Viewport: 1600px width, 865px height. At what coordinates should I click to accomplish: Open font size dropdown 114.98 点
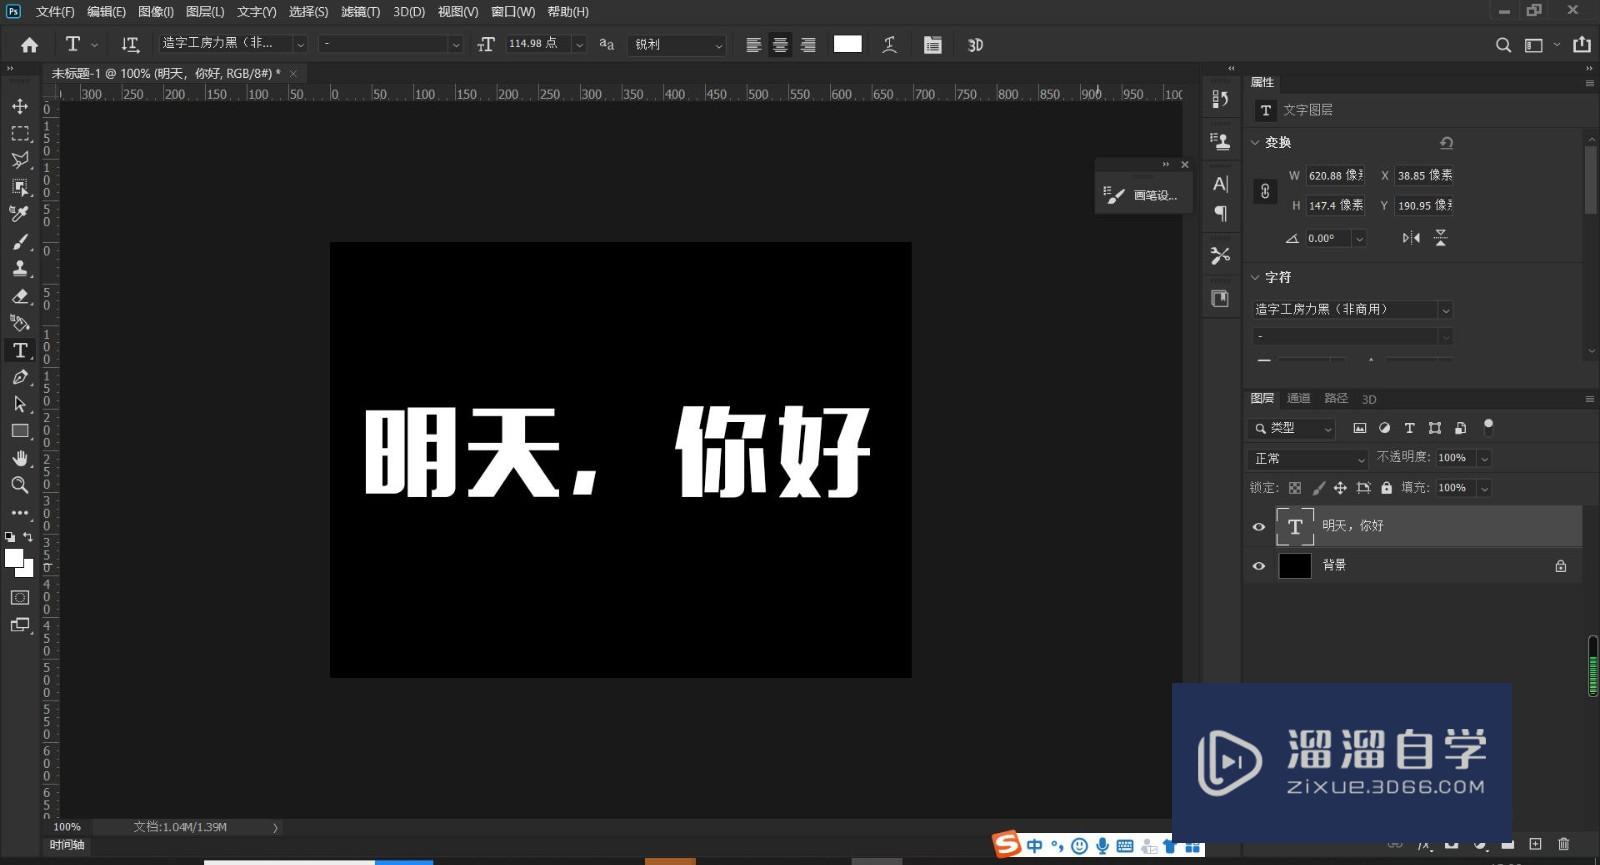[579, 44]
